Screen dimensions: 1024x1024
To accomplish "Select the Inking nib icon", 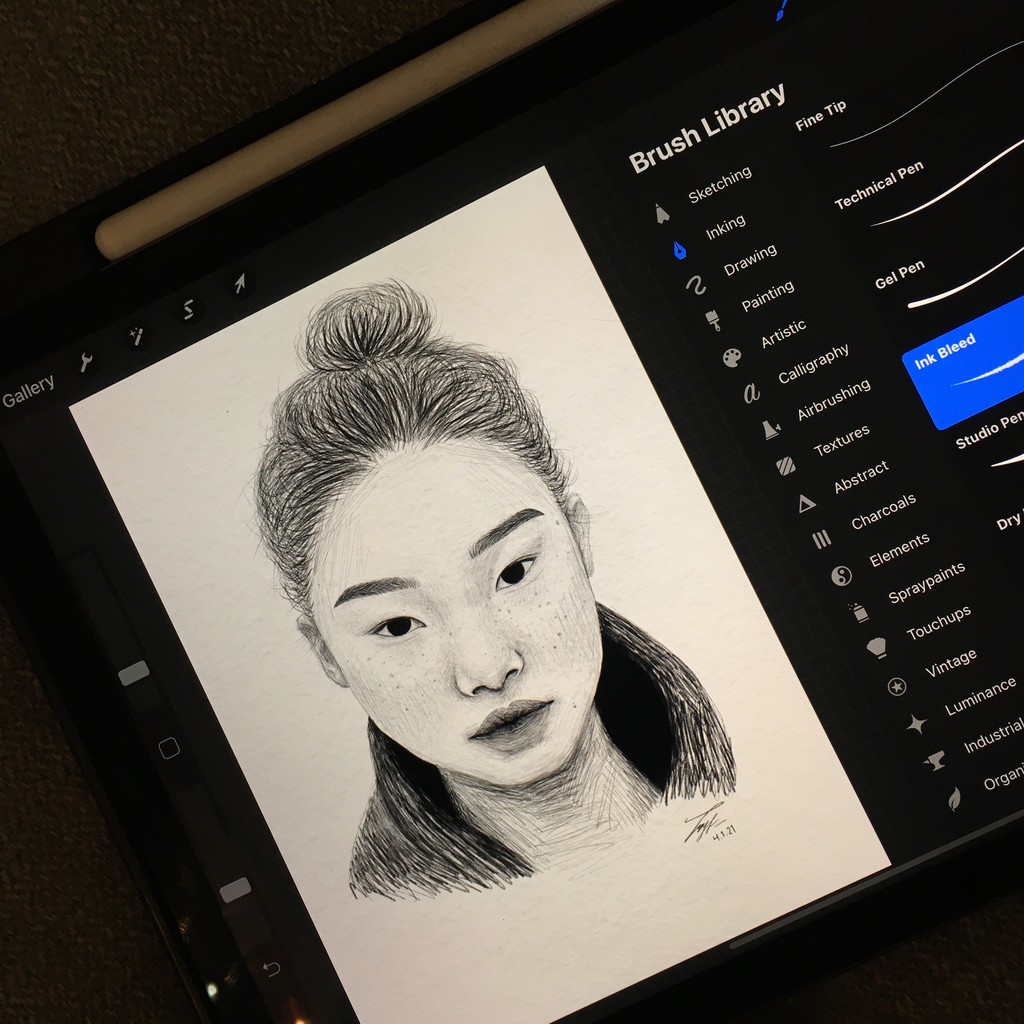I will click(x=680, y=250).
